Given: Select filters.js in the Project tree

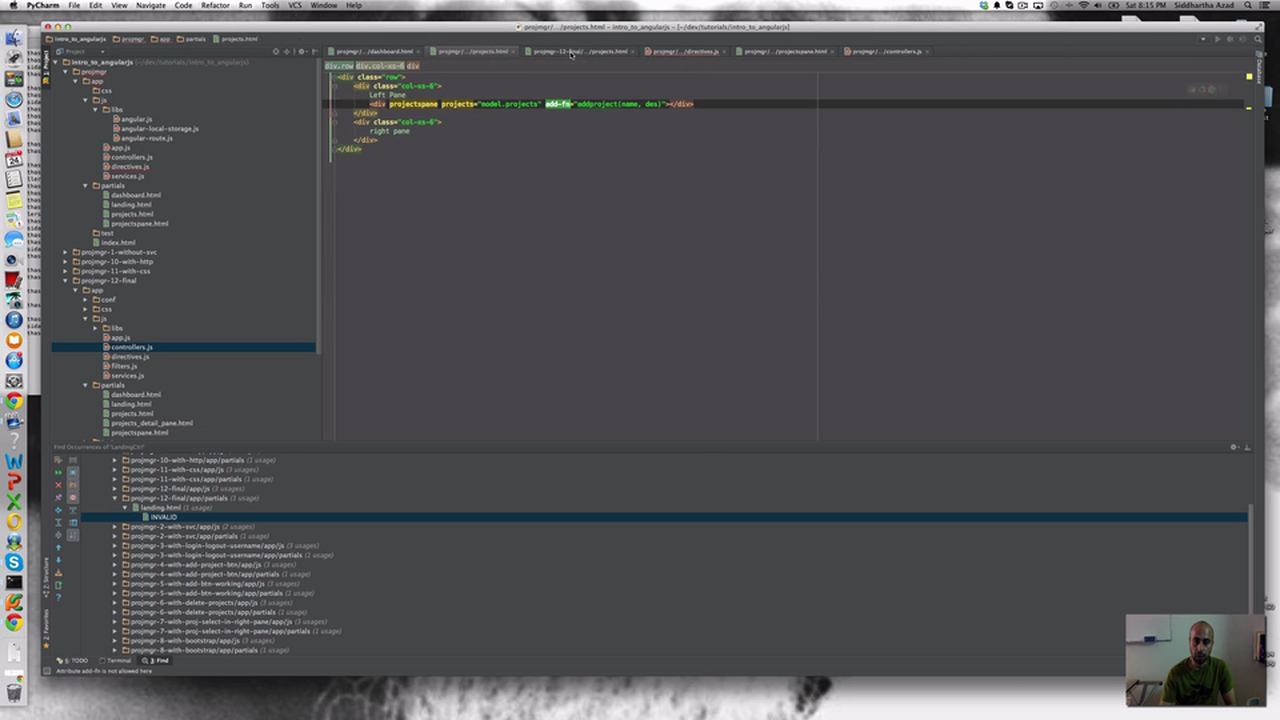Looking at the screenshot, I should pyautogui.click(x=124, y=366).
